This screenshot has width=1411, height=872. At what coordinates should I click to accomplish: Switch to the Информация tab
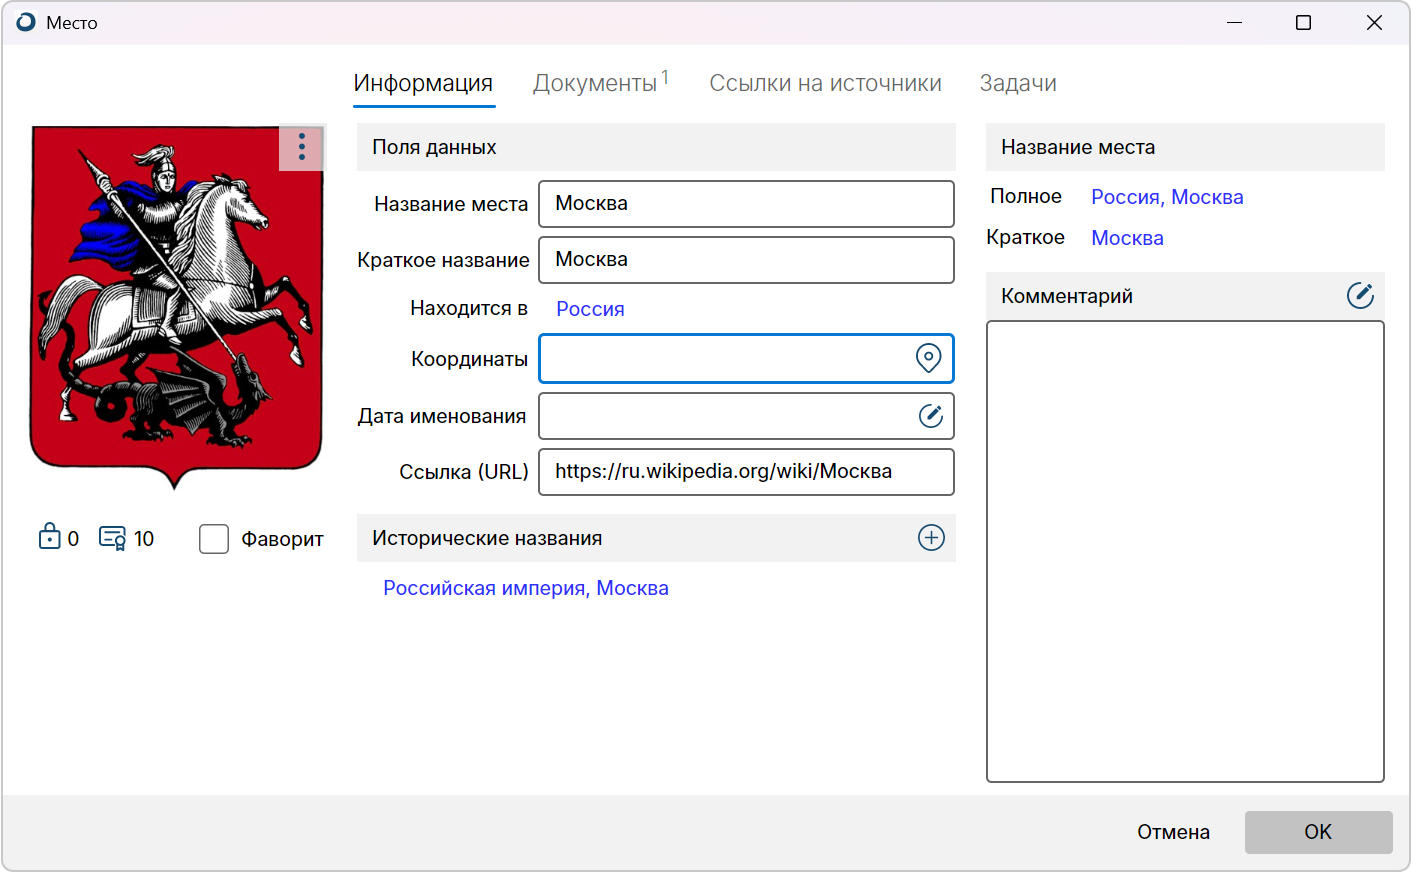tap(423, 83)
